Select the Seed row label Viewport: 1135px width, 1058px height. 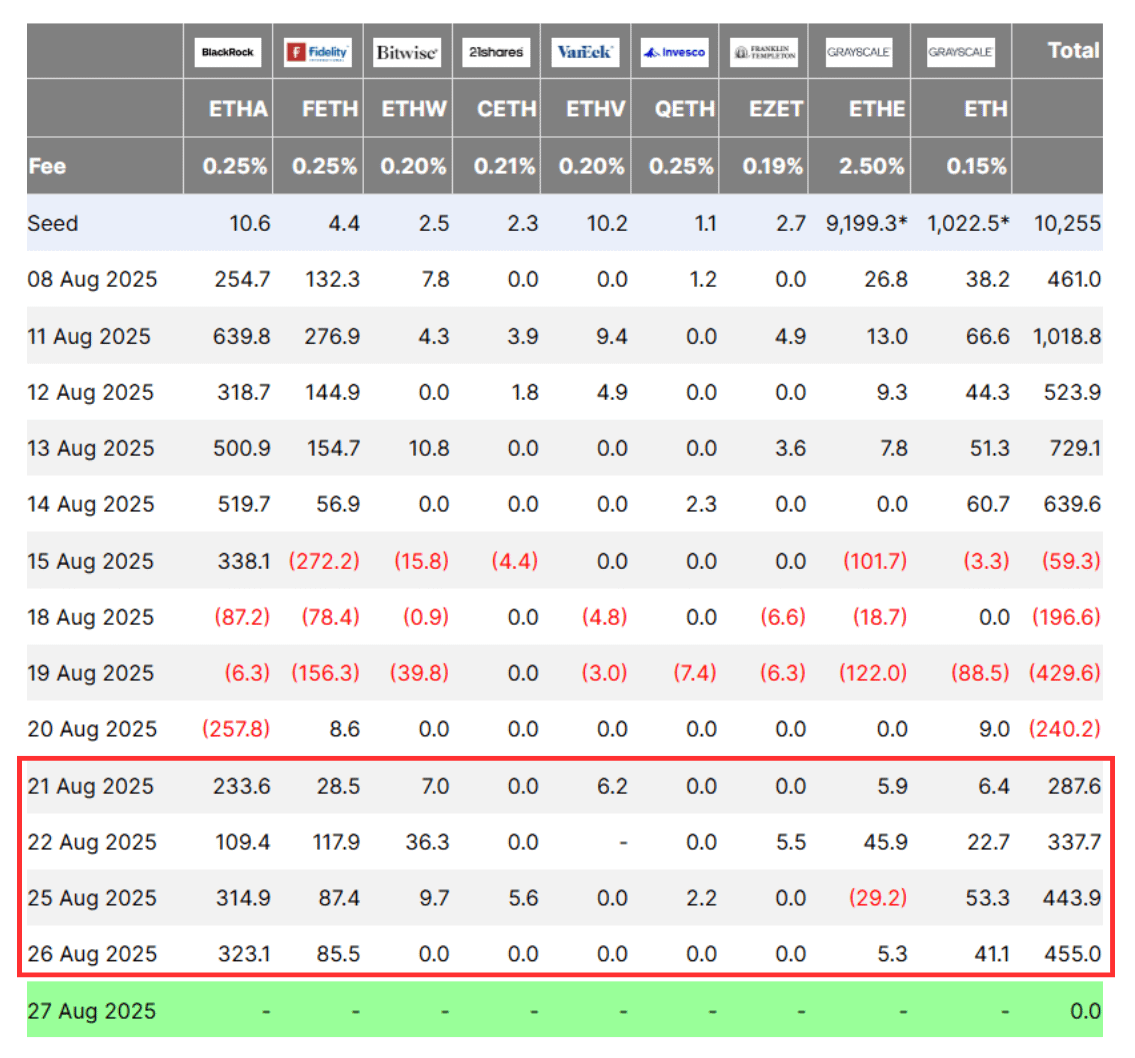pos(52,224)
